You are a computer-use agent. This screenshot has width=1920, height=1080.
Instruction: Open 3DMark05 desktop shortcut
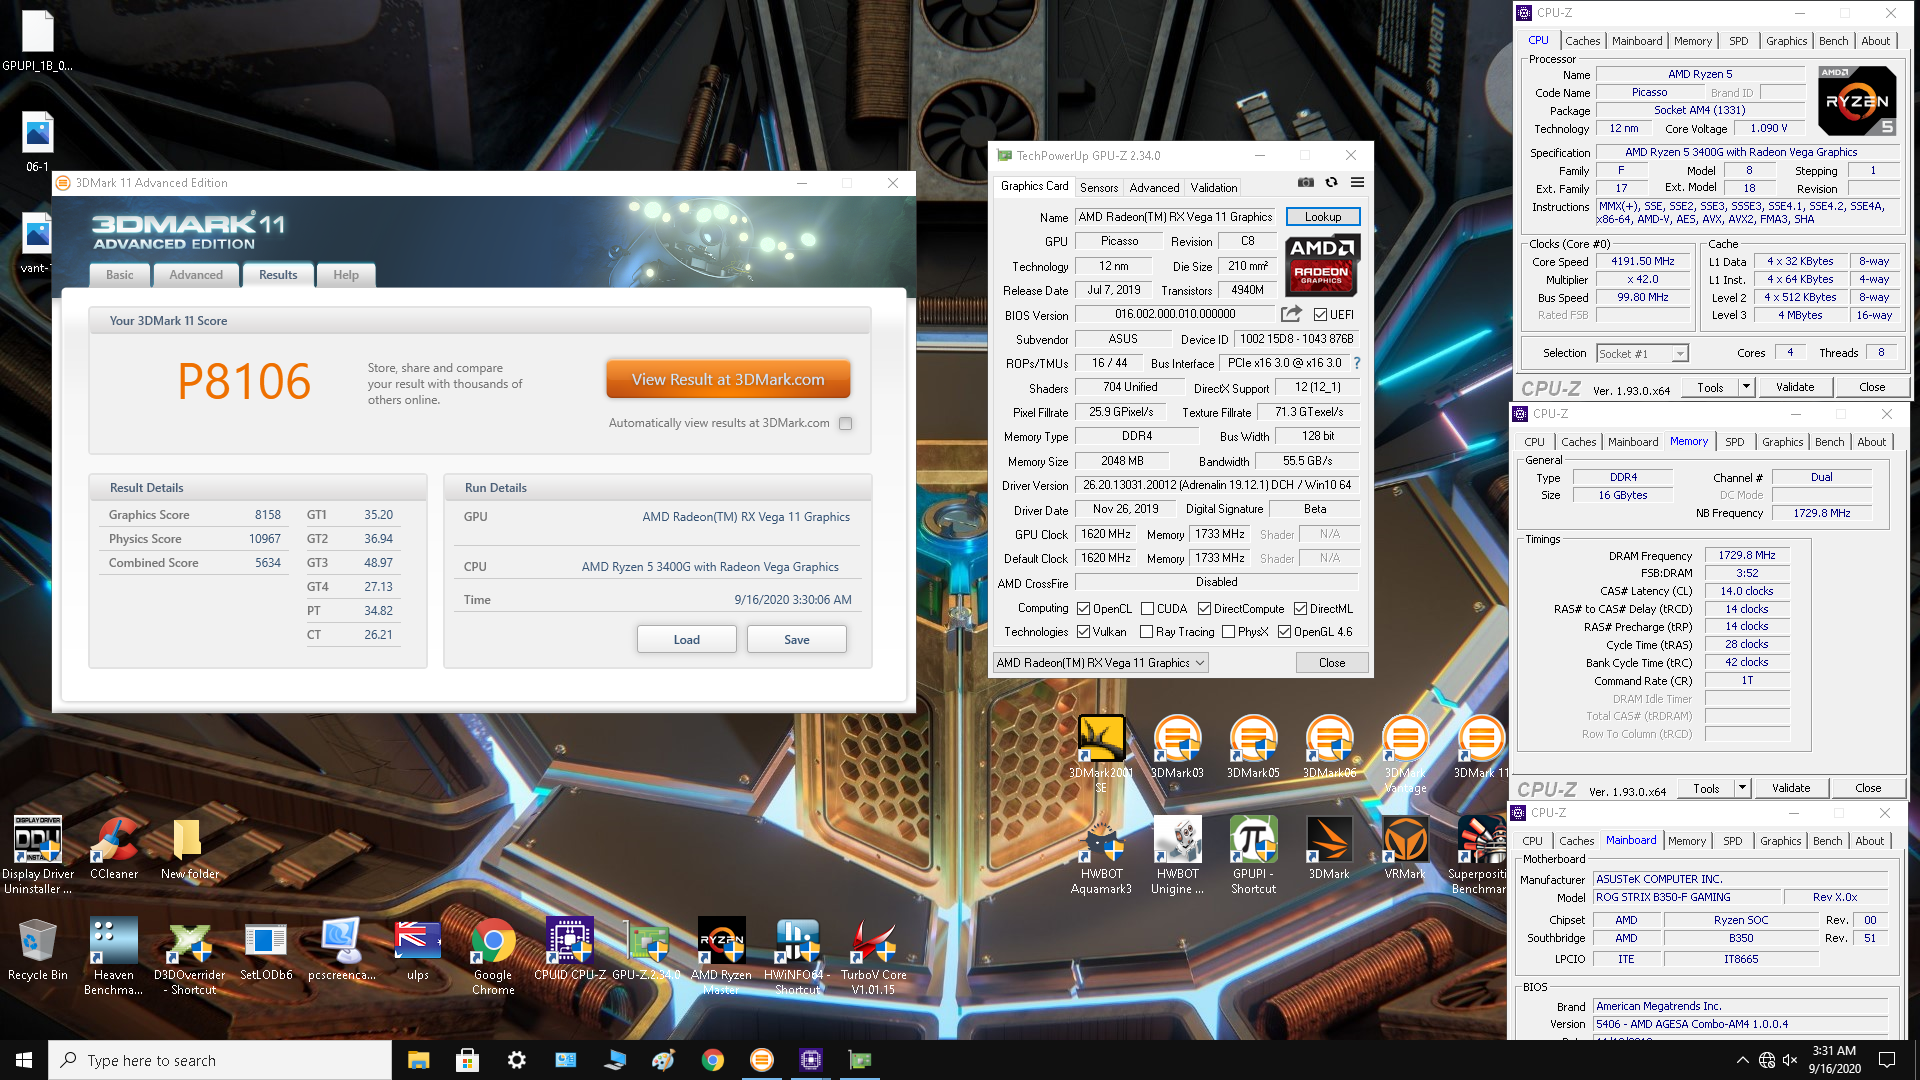tap(1253, 747)
